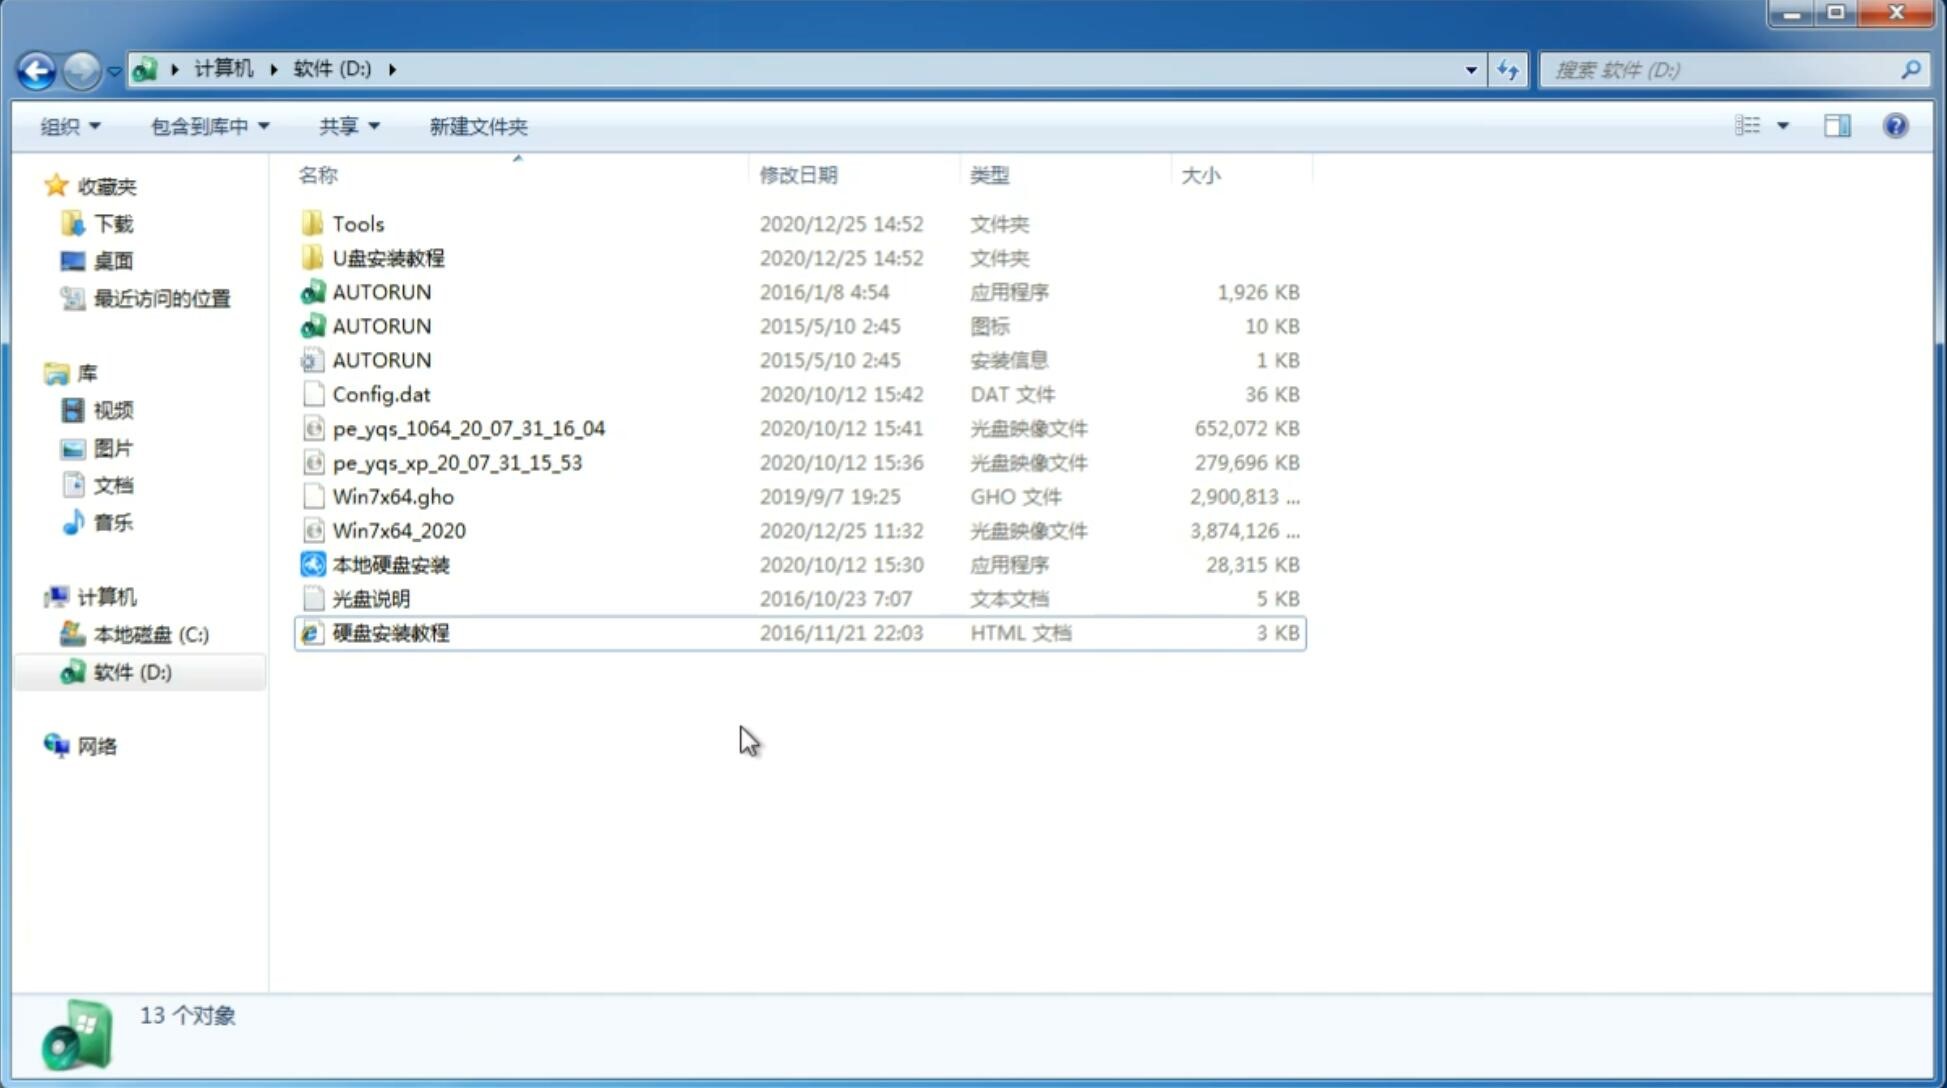Click back navigation arrow
The height and width of the screenshot is (1088, 1947).
(36, 68)
